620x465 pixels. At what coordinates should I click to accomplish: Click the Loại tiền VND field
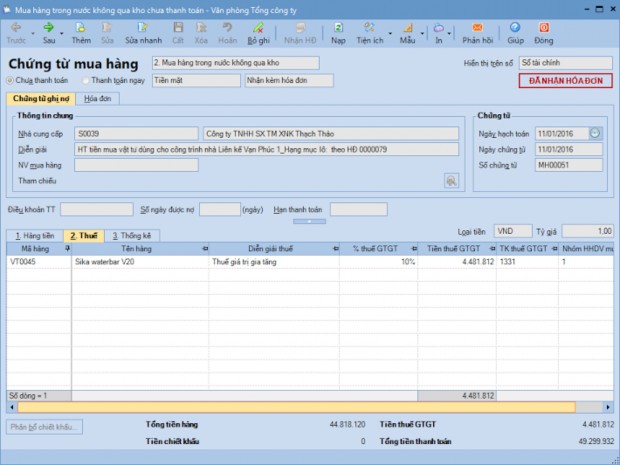point(513,231)
